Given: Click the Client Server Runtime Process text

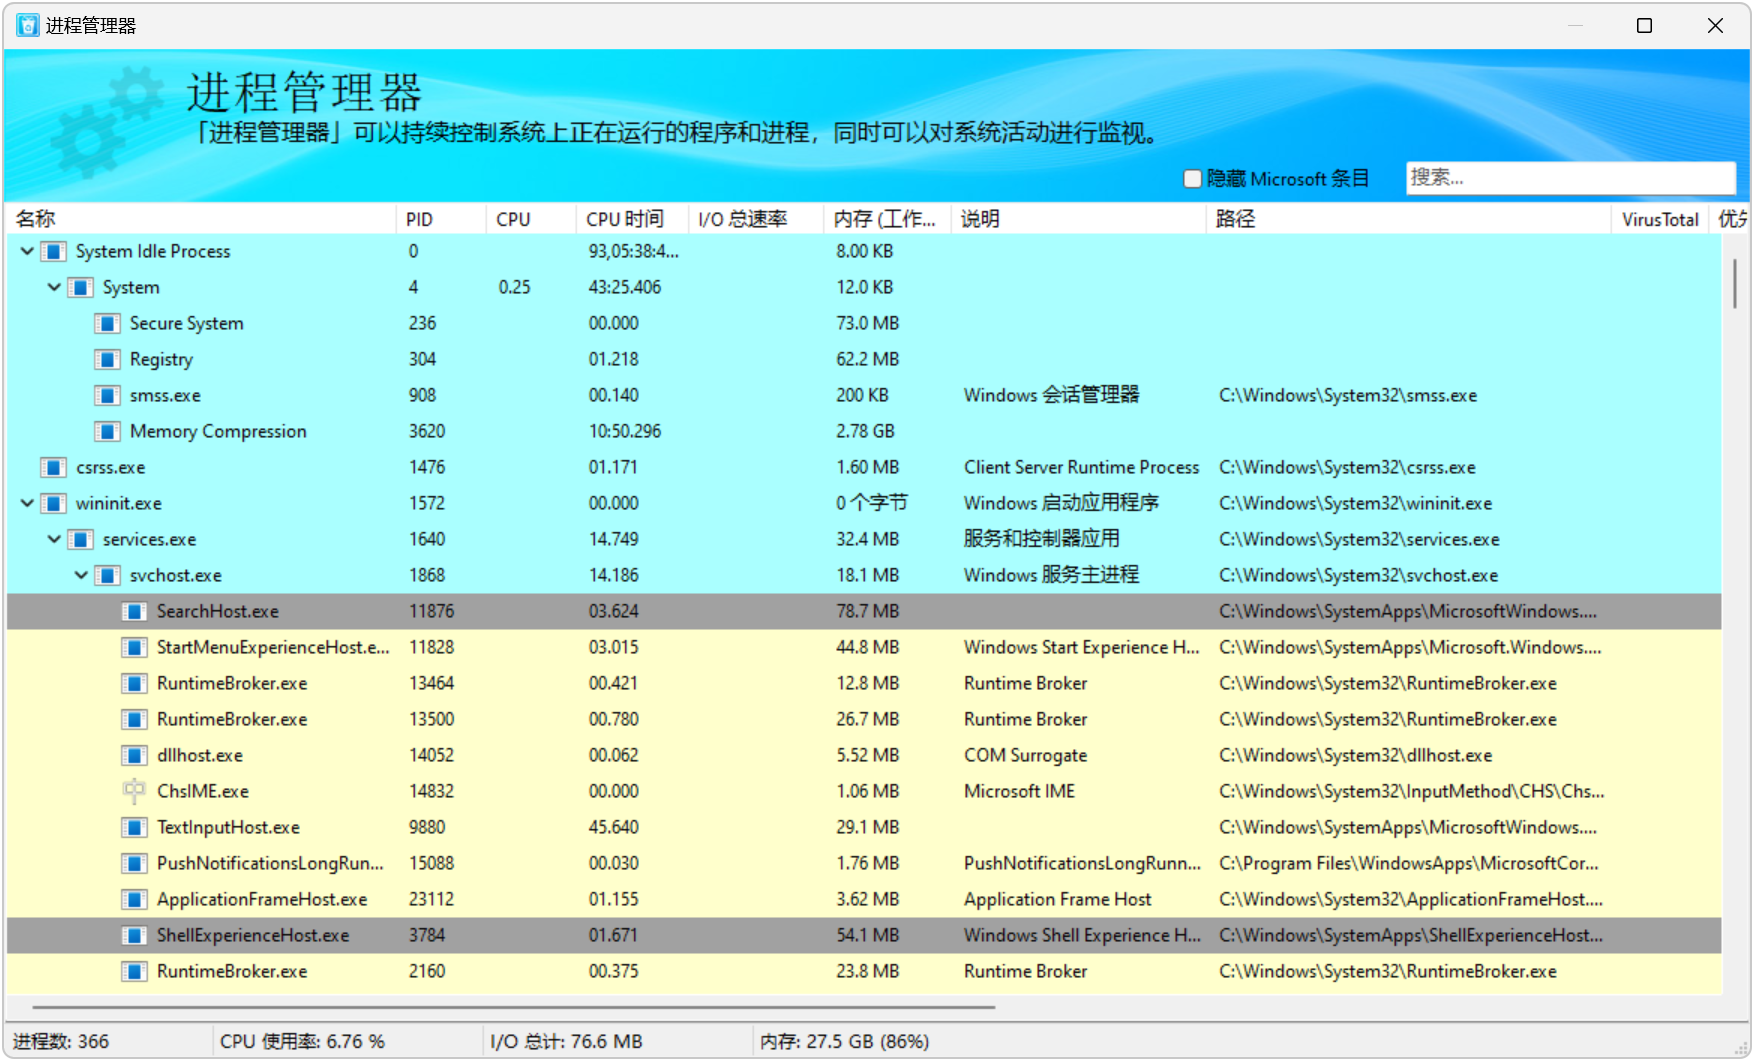Looking at the screenshot, I should coord(1081,467).
